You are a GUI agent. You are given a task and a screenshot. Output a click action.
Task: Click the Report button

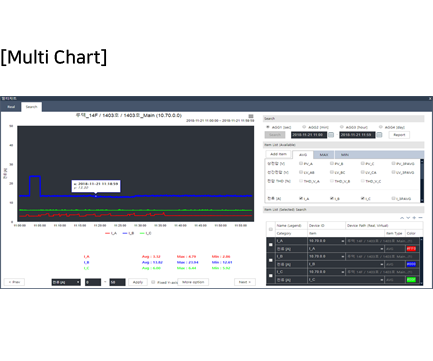click(399, 135)
